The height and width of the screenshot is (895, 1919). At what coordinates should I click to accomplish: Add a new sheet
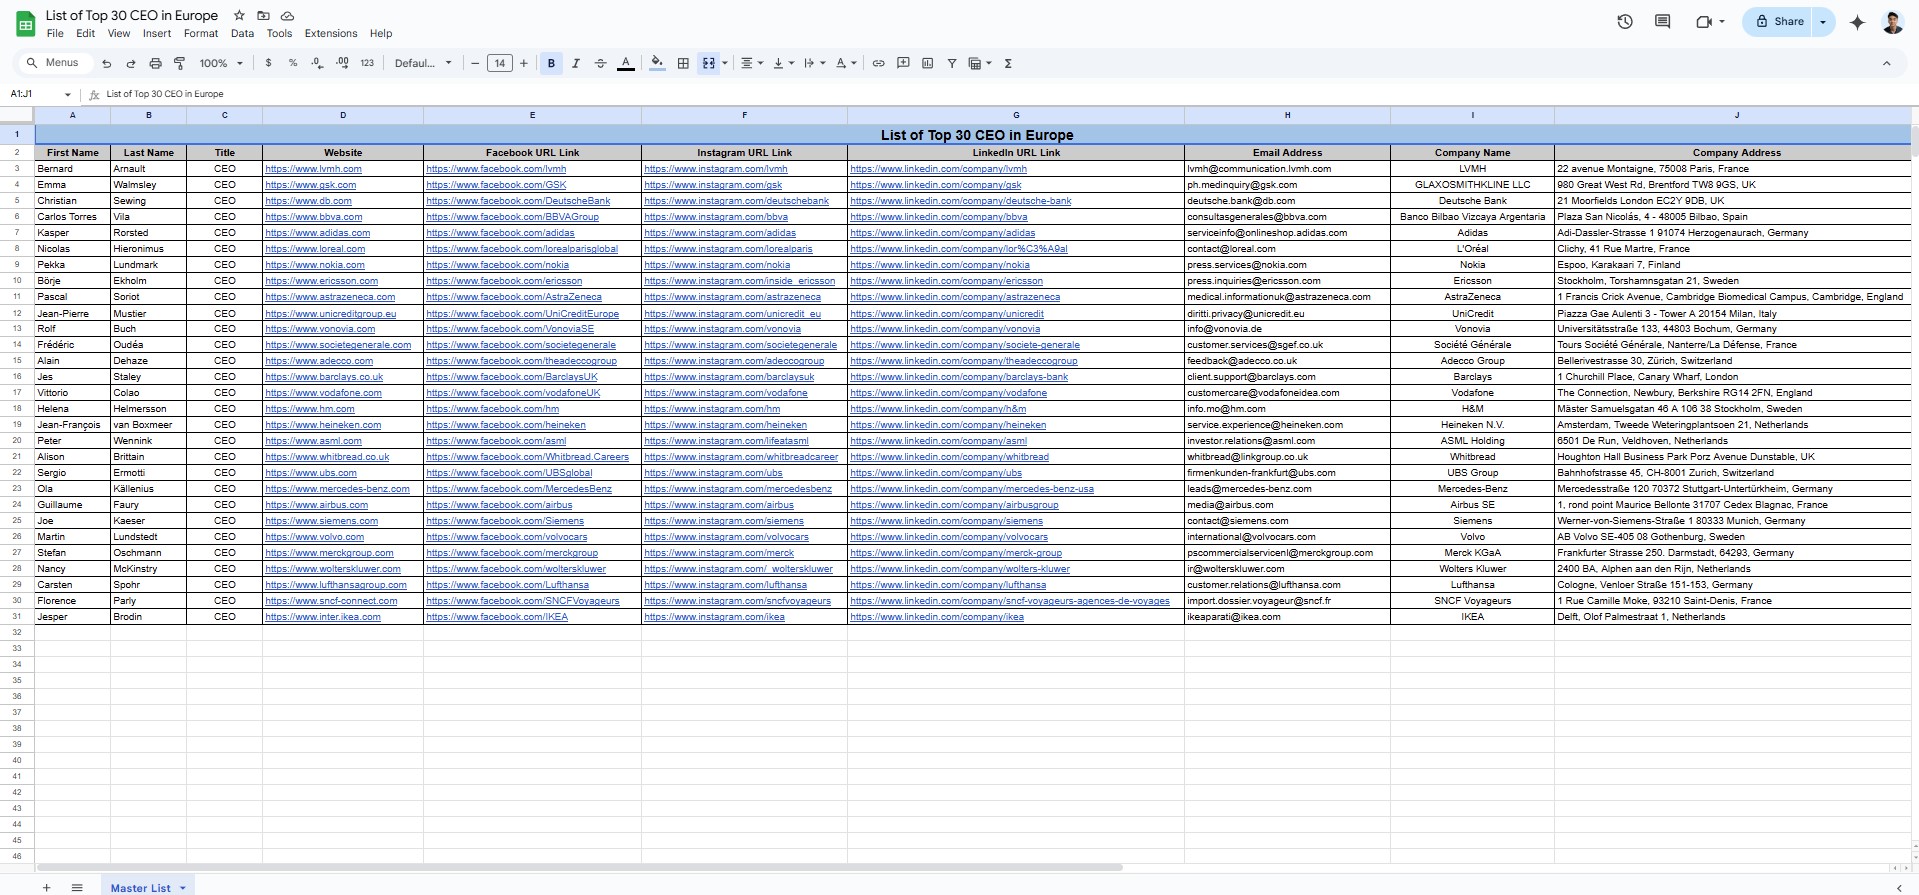[x=46, y=887]
